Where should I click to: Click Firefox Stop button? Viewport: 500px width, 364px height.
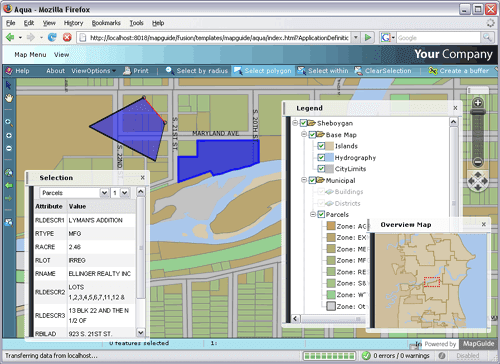pos(67,37)
